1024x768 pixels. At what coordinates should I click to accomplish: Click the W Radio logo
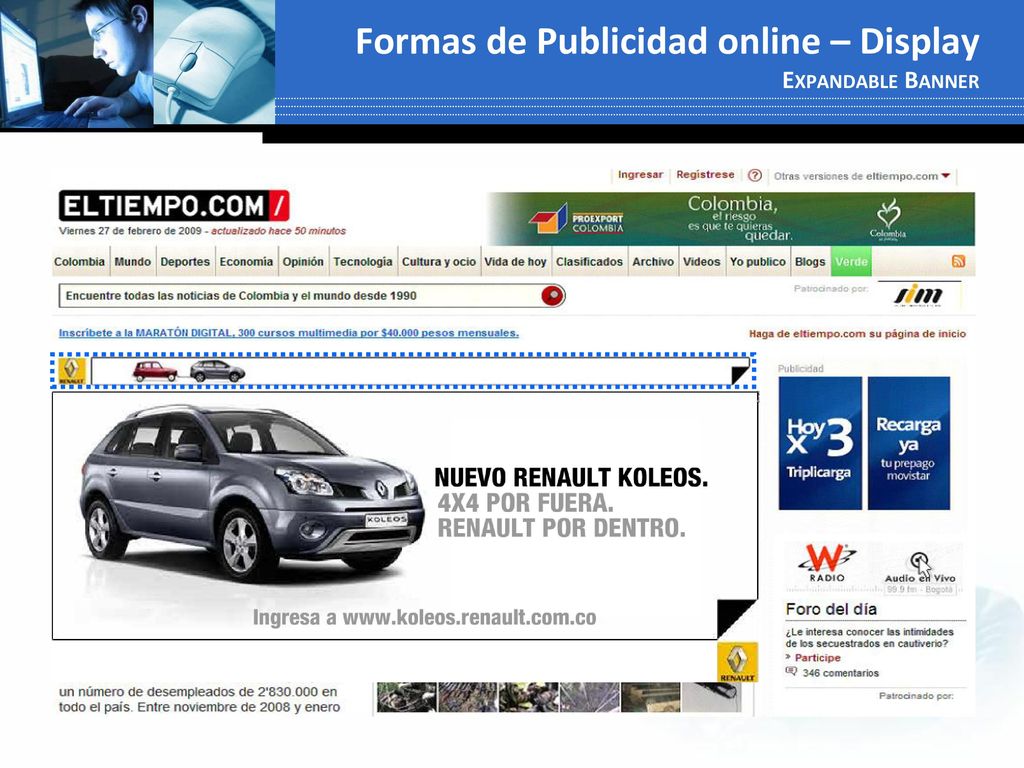click(x=827, y=563)
